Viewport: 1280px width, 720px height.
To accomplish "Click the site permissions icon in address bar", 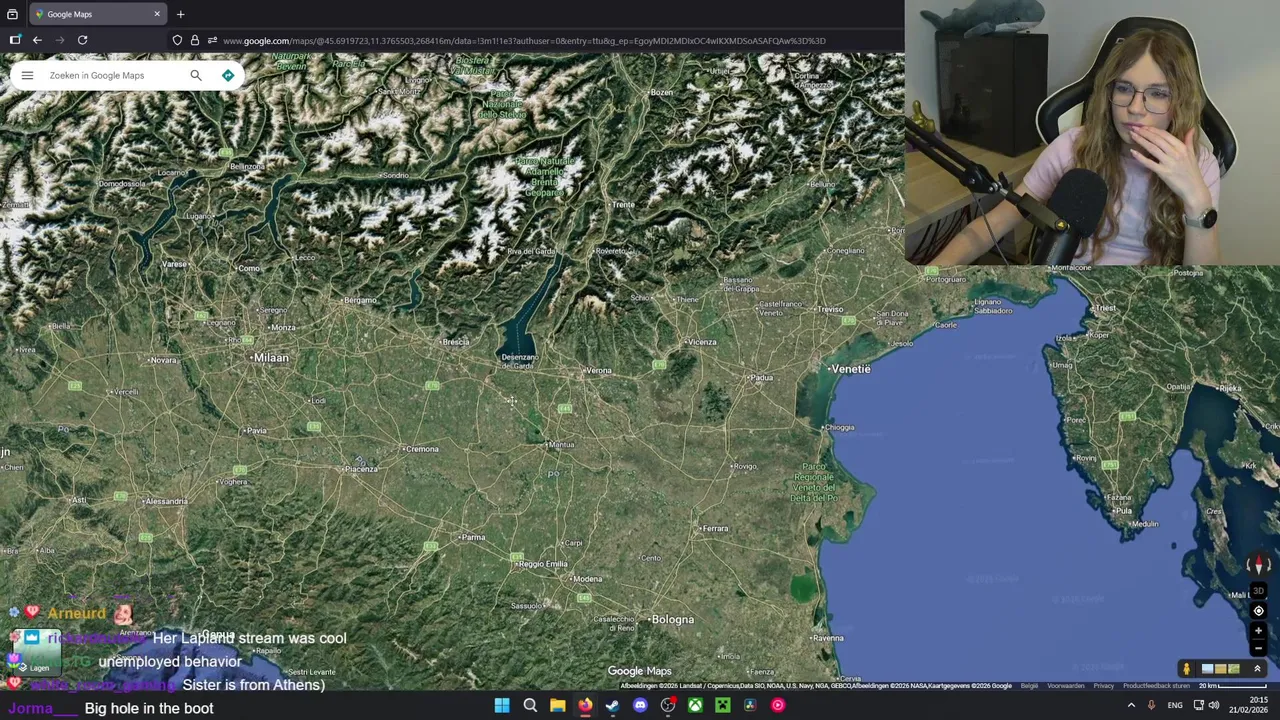I will (x=212, y=40).
